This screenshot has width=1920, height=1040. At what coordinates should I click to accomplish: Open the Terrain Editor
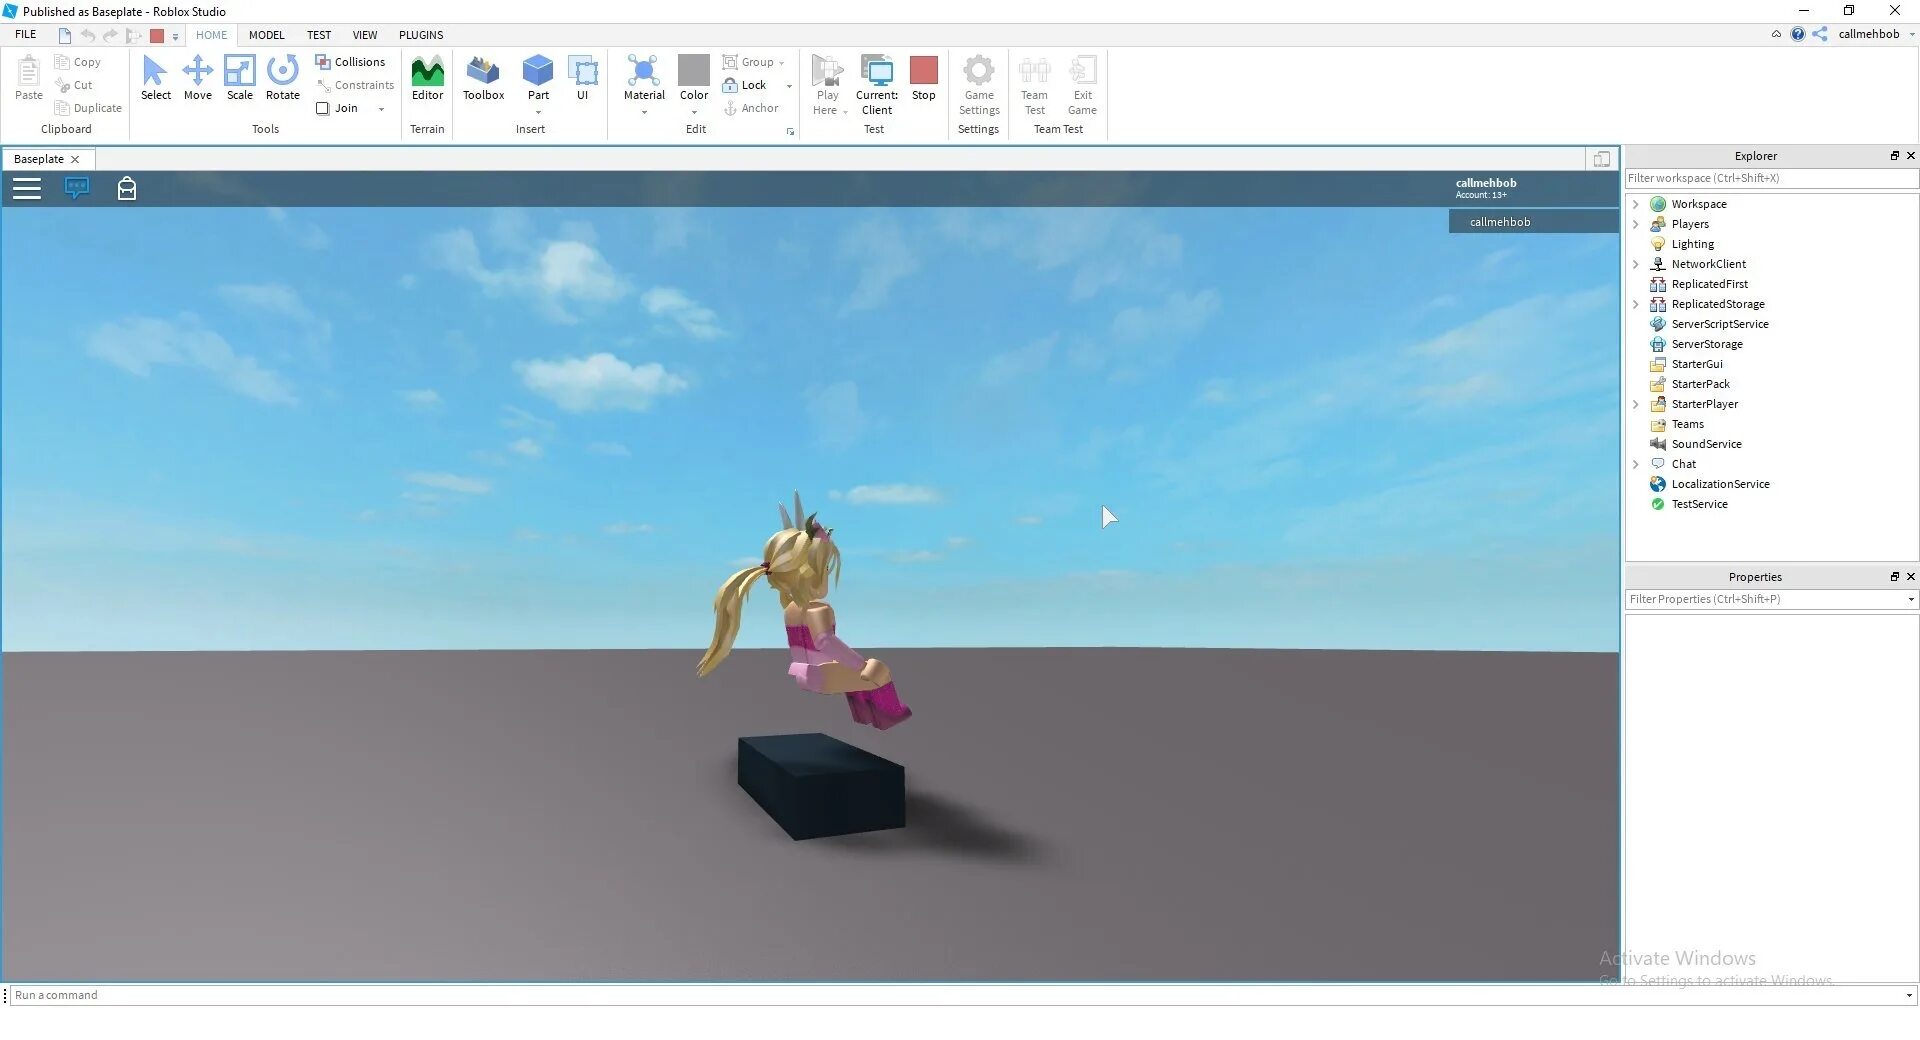[x=427, y=77]
